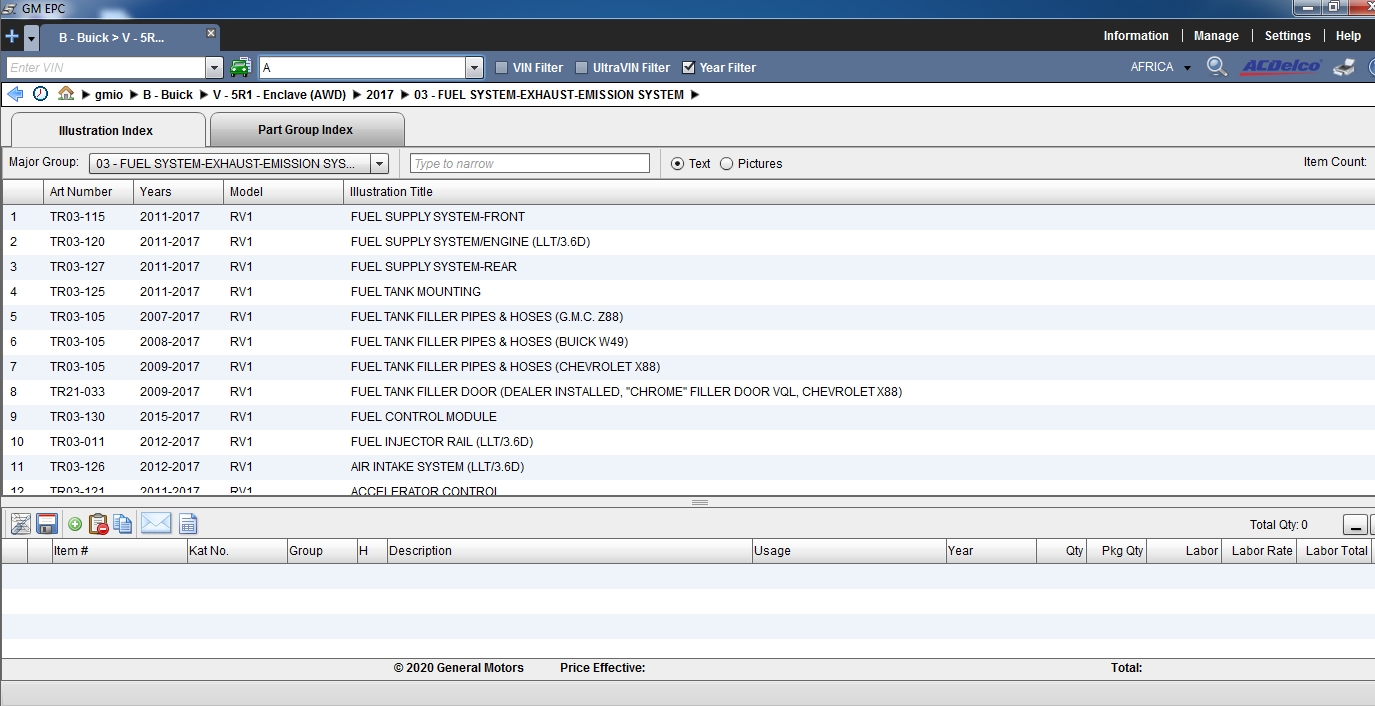Sort by the Description column header
The width and height of the screenshot is (1375, 706).
coord(568,551)
